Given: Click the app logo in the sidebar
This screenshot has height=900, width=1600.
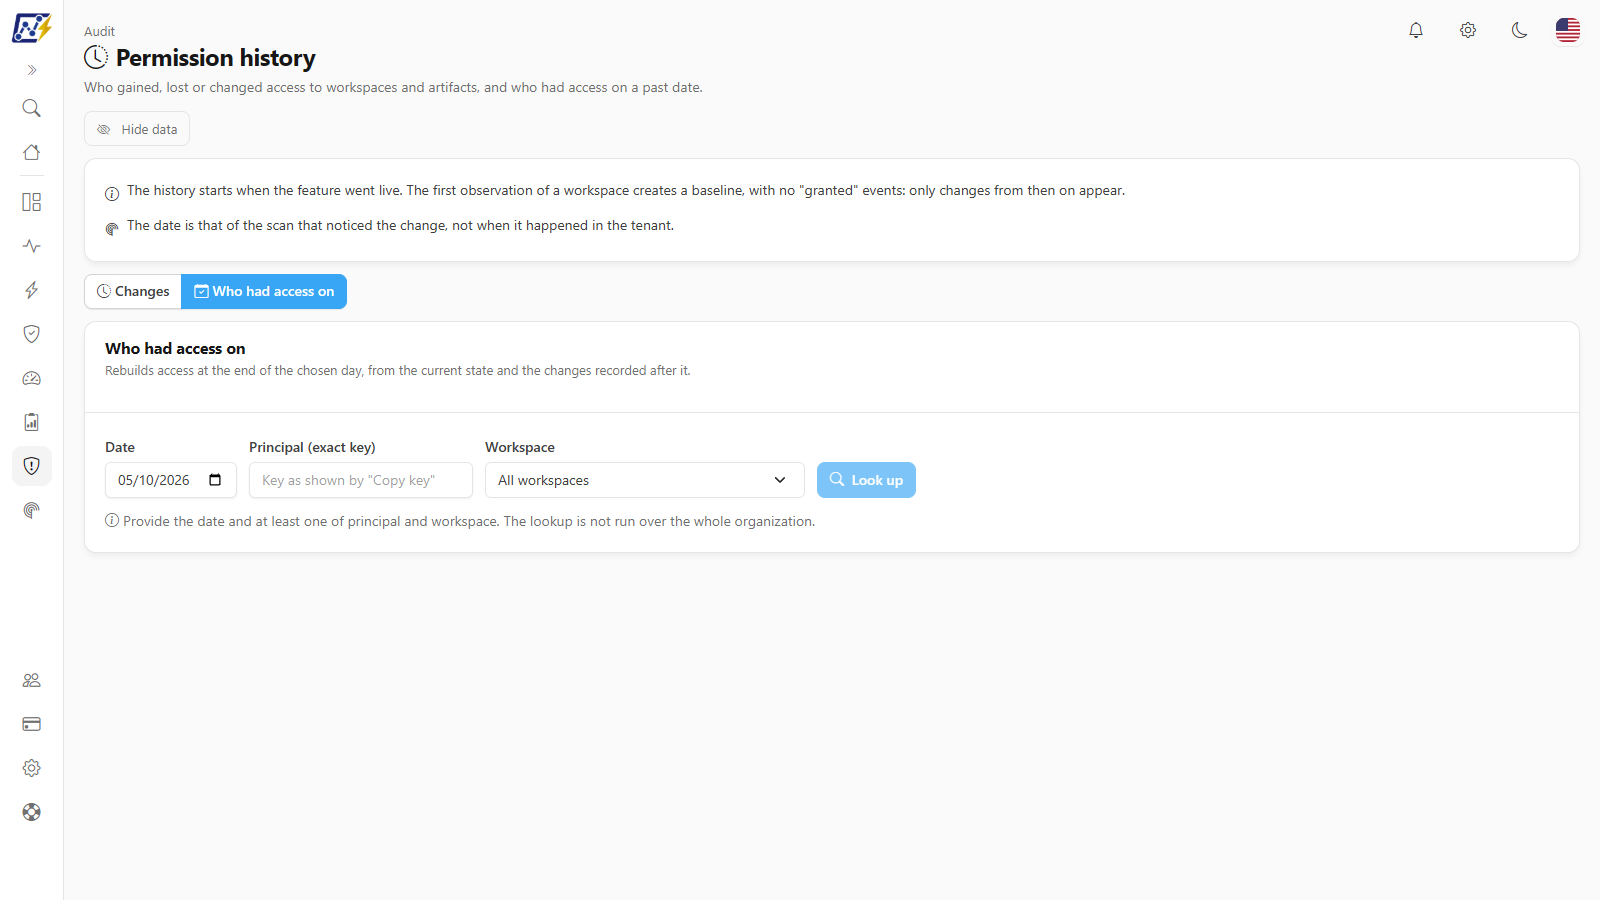Looking at the screenshot, I should (x=32, y=28).
